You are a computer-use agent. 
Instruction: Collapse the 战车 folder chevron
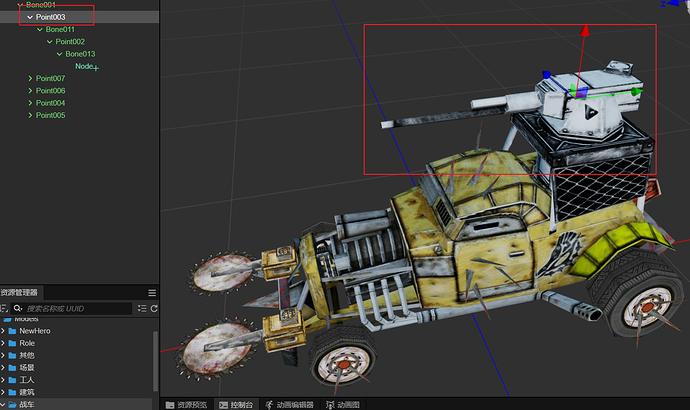3,405
